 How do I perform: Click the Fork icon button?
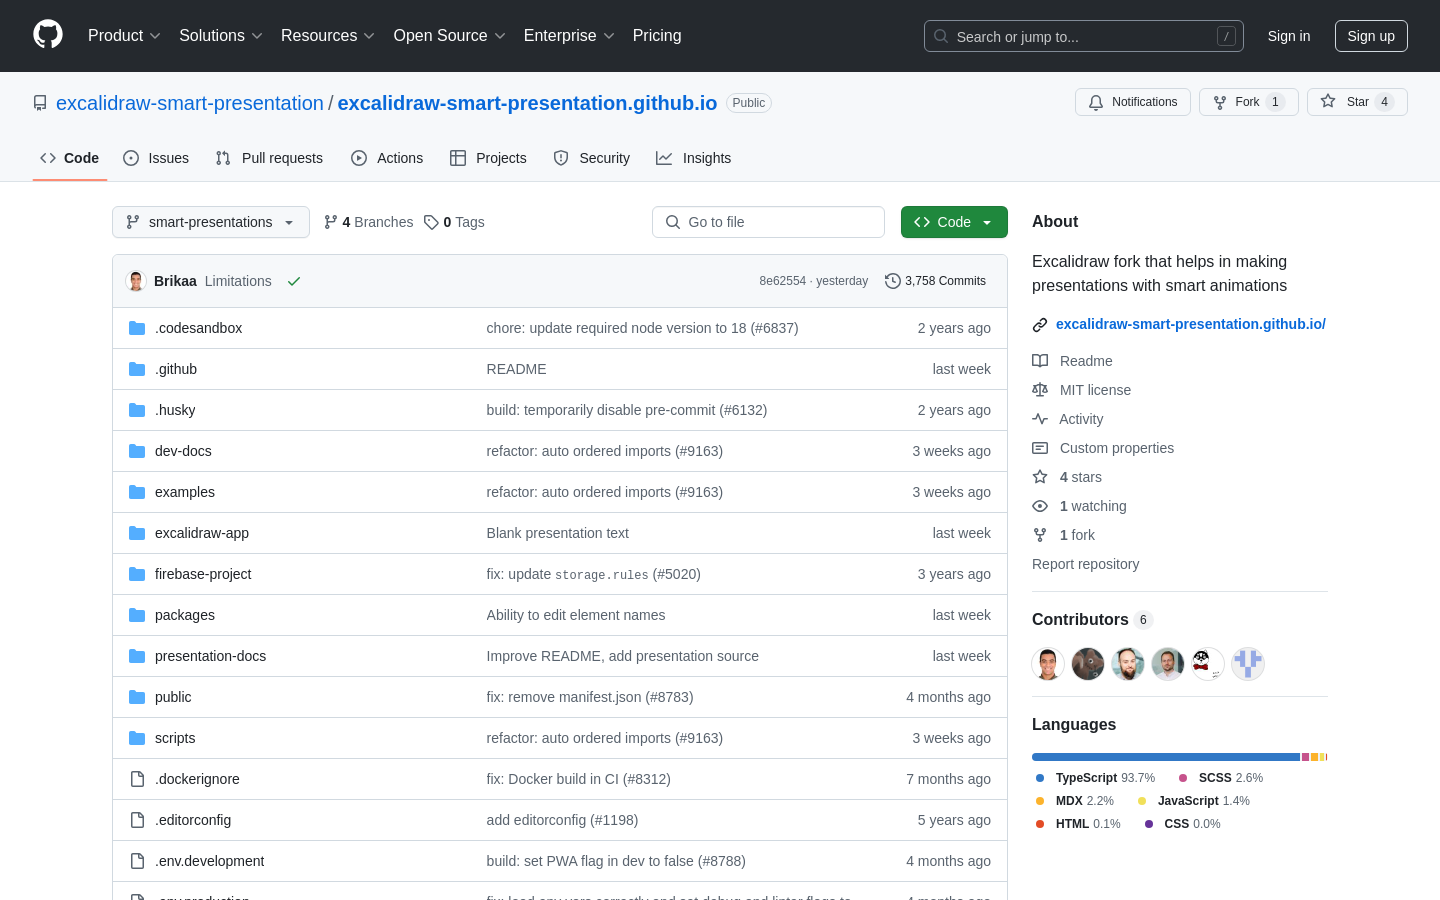1220,102
